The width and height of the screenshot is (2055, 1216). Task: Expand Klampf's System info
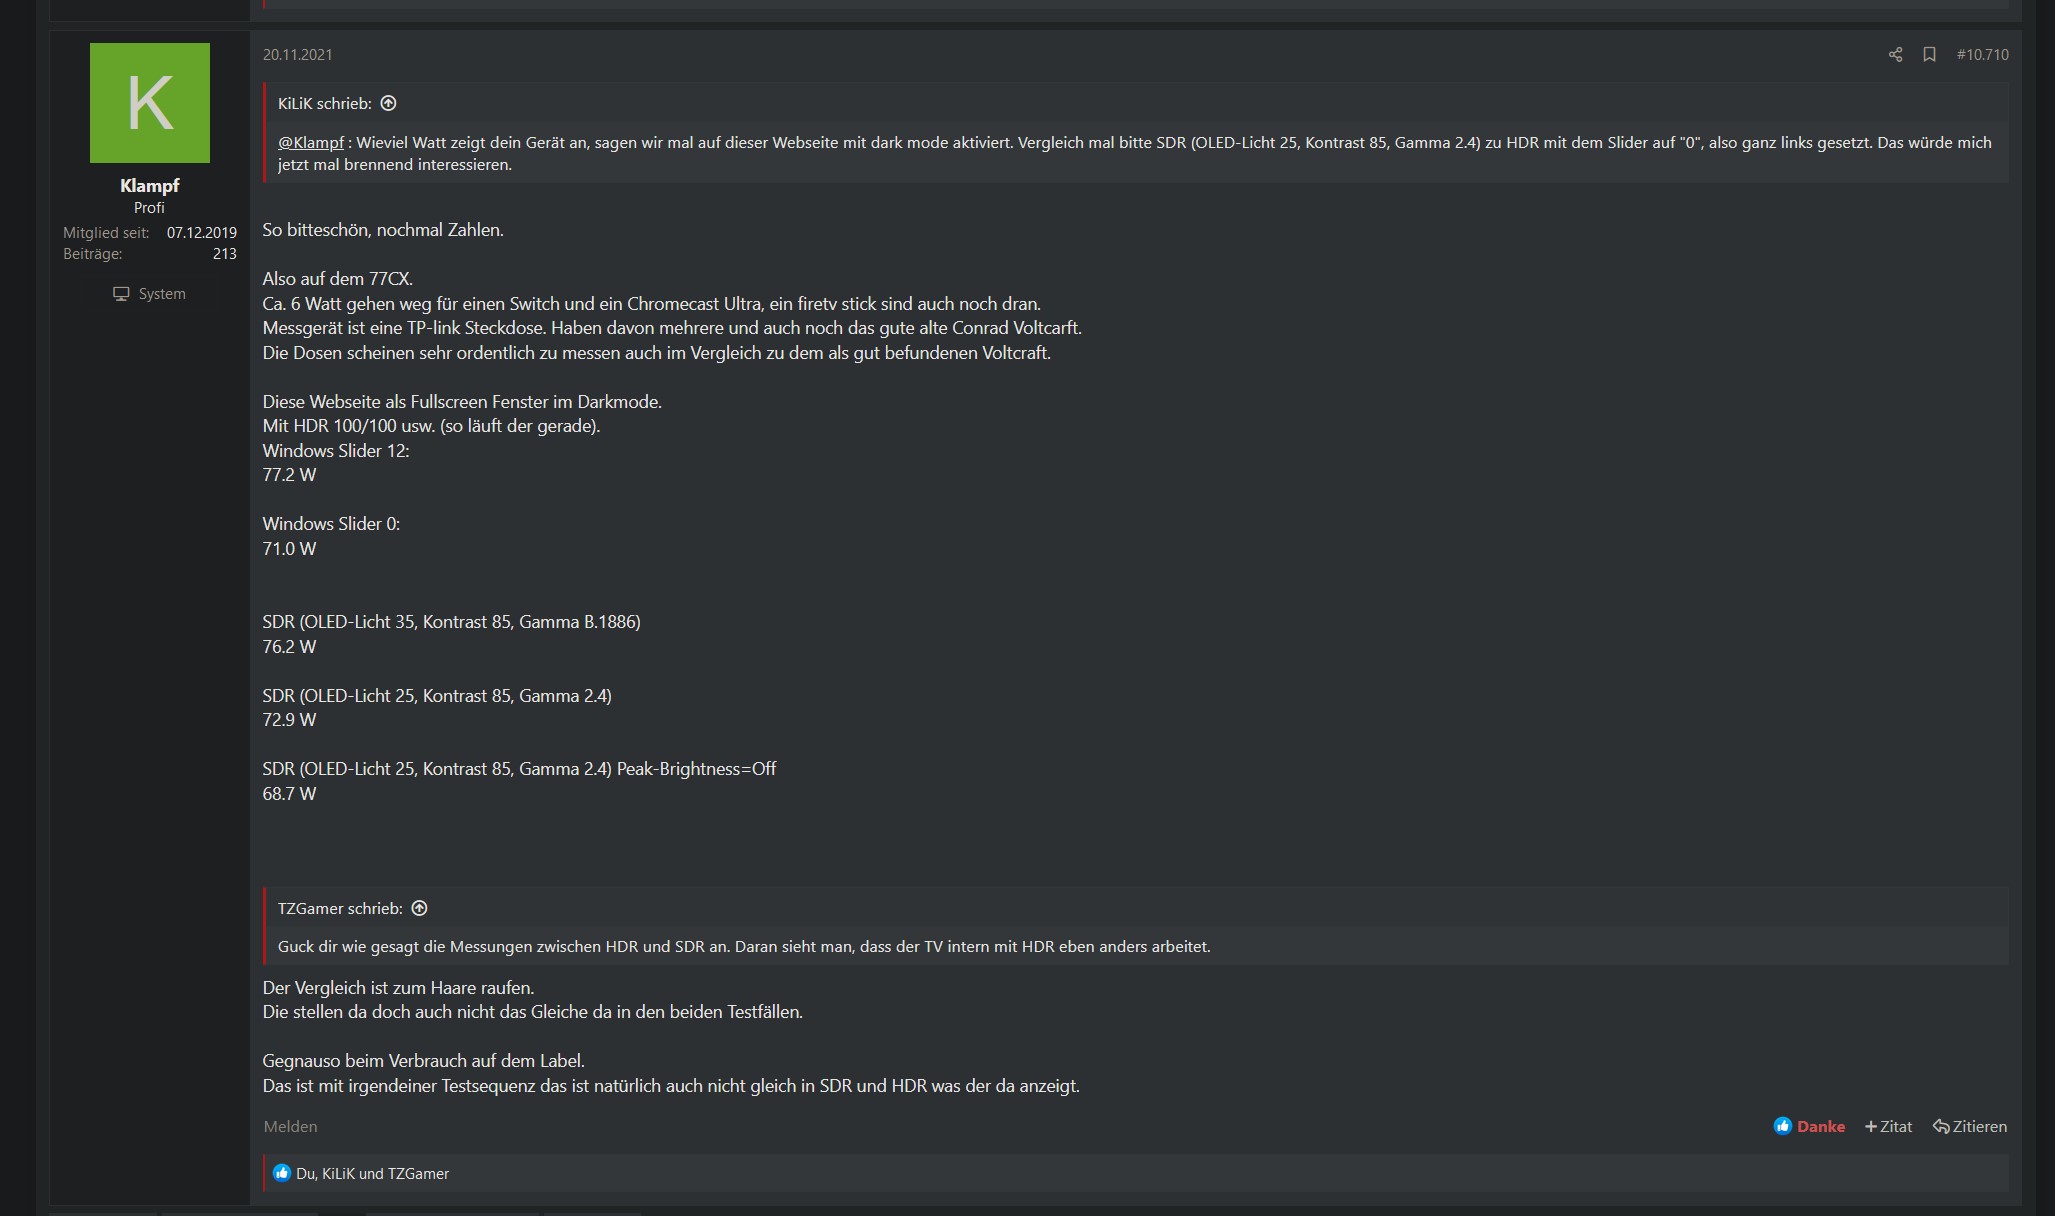pos(149,294)
